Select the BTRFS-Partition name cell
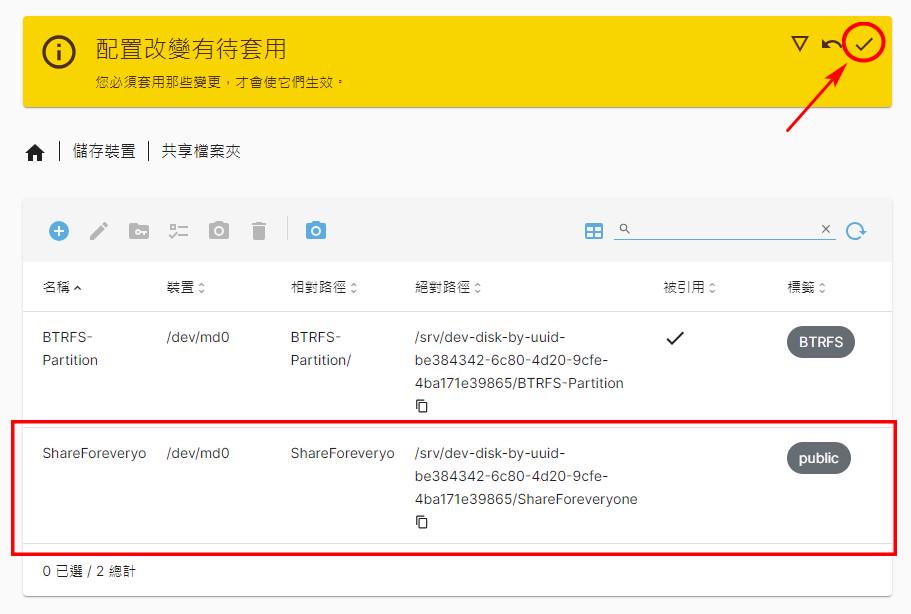911x614 pixels. tap(70, 349)
